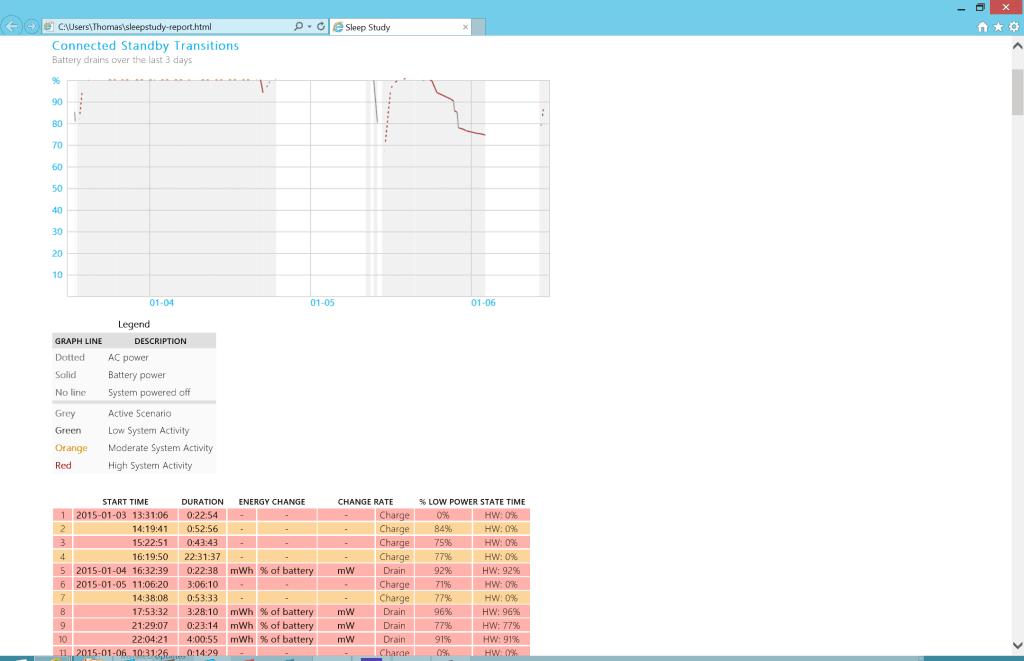1024x661 pixels.
Task: Click the AC power legend entry
Action: (128, 358)
